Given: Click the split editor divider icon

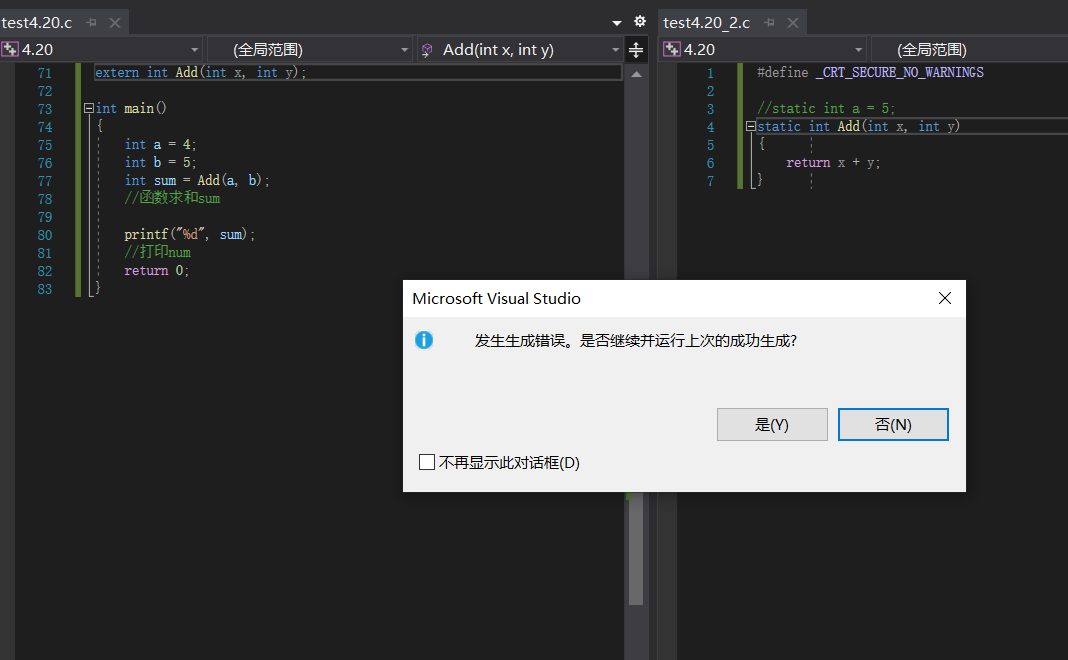Looking at the screenshot, I should tap(637, 48).
